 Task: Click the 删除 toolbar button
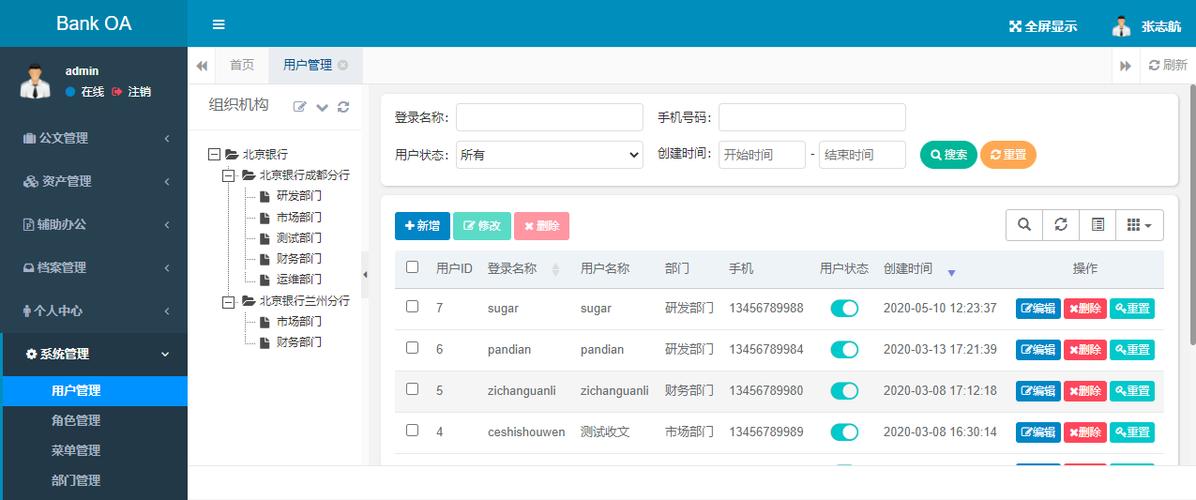[542, 226]
